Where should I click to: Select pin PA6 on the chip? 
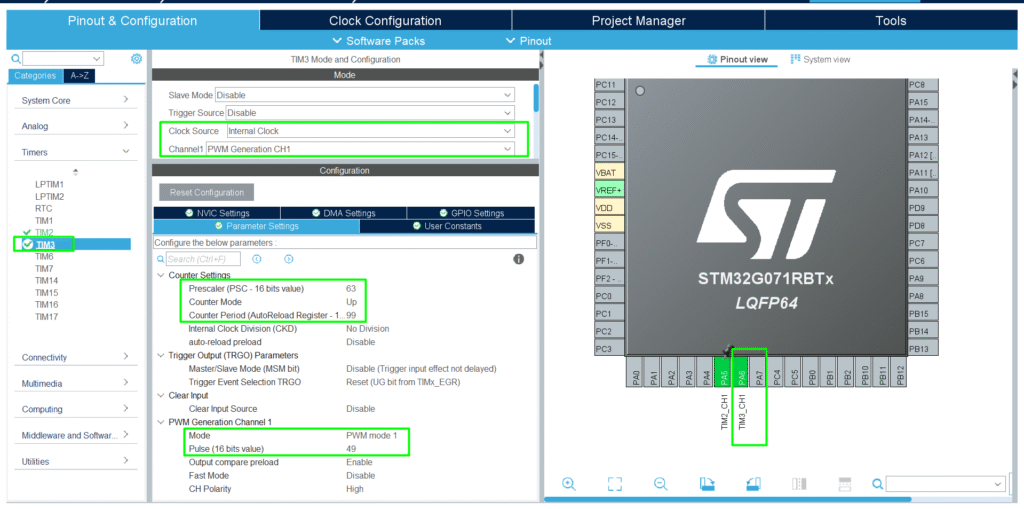pos(742,378)
